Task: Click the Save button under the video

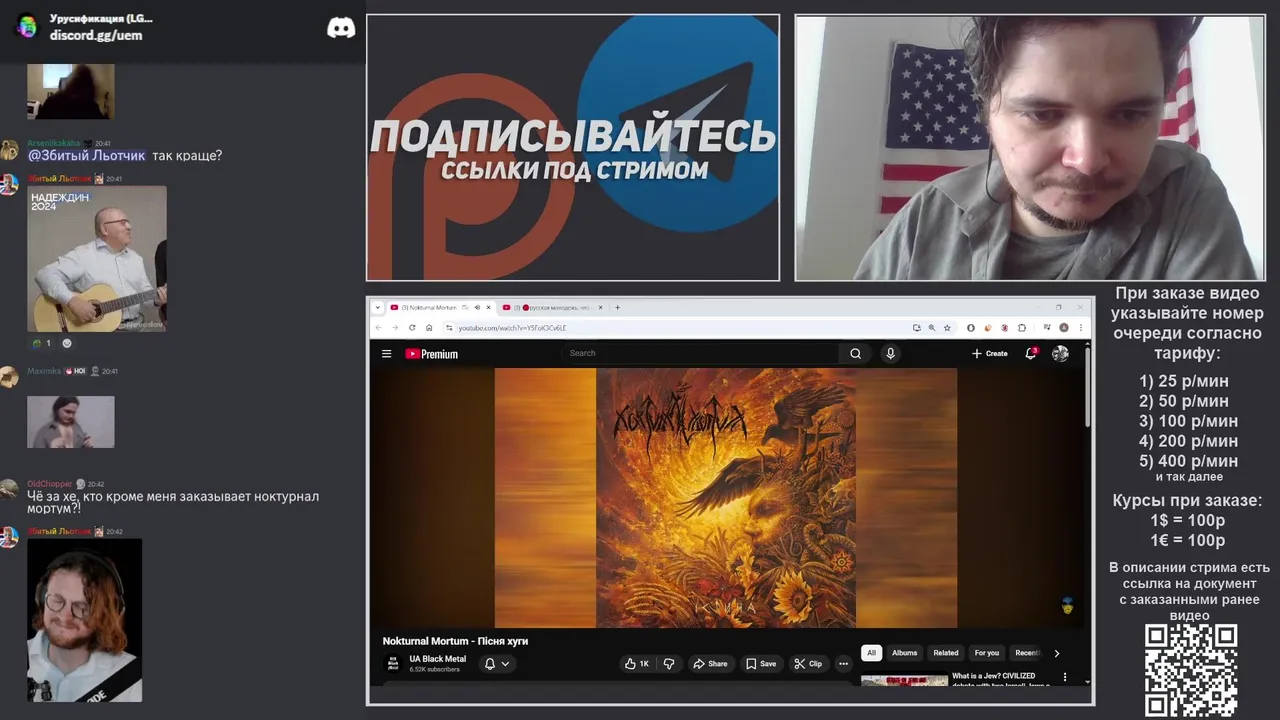Action: 761,663
